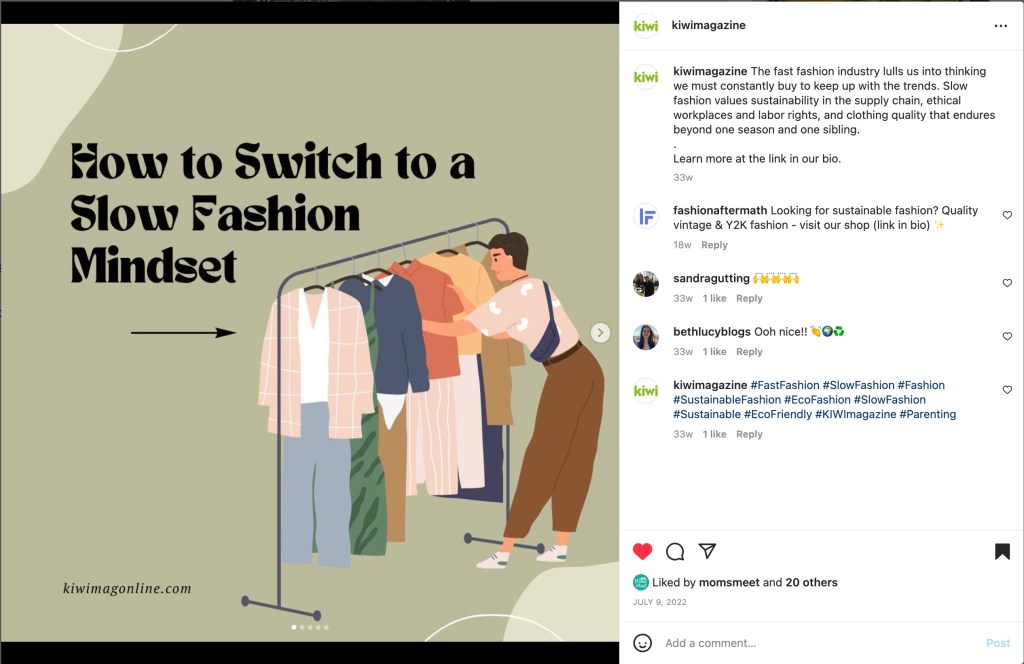Like fashionaftermath's comment with the heart

pyautogui.click(x=1007, y=215)
